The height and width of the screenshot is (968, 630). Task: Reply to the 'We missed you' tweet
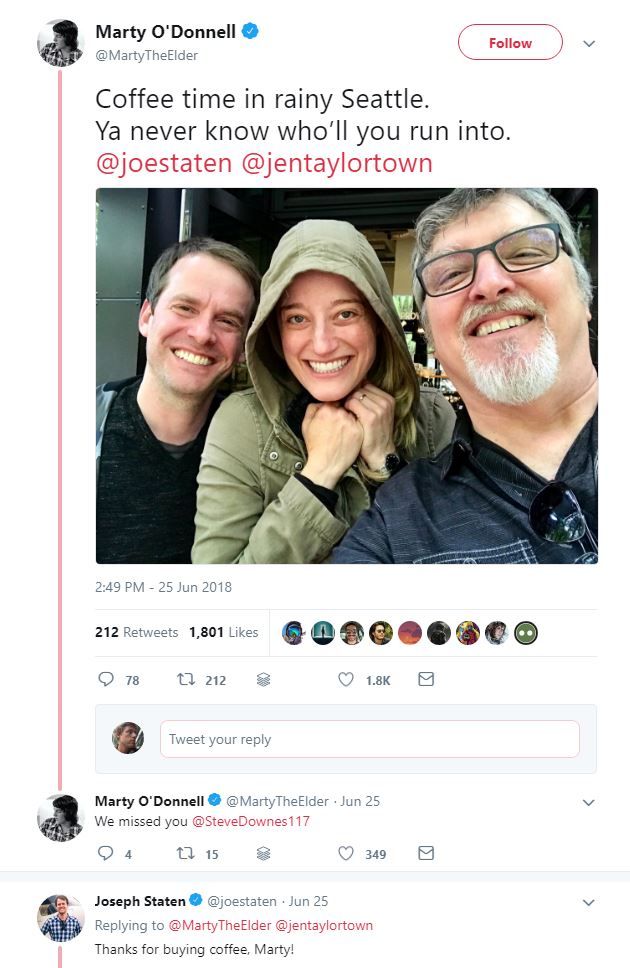(x=106, y=853)
